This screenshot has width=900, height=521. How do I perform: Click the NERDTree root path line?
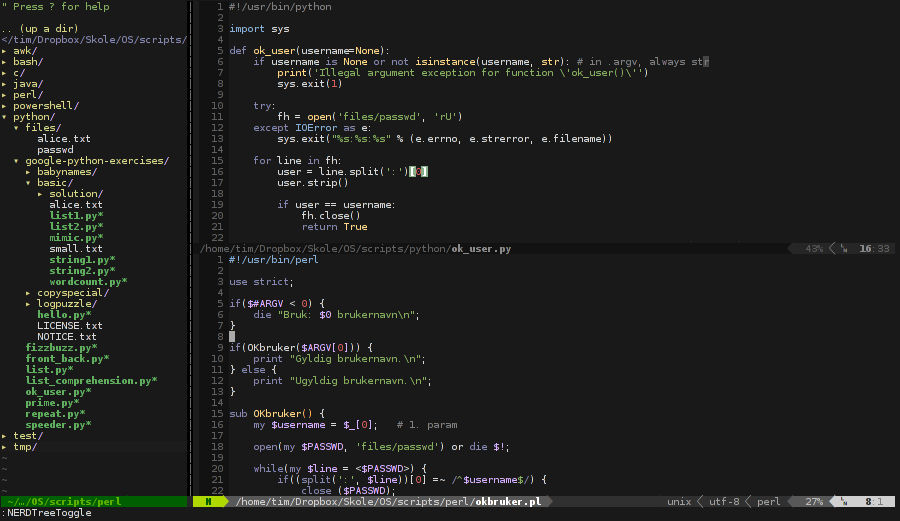coord(94,40)
